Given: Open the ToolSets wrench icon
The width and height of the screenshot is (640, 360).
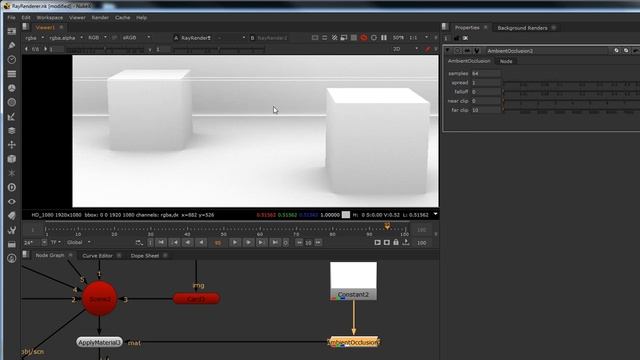Looking at the screenshot, I should [x=12, y=230].
